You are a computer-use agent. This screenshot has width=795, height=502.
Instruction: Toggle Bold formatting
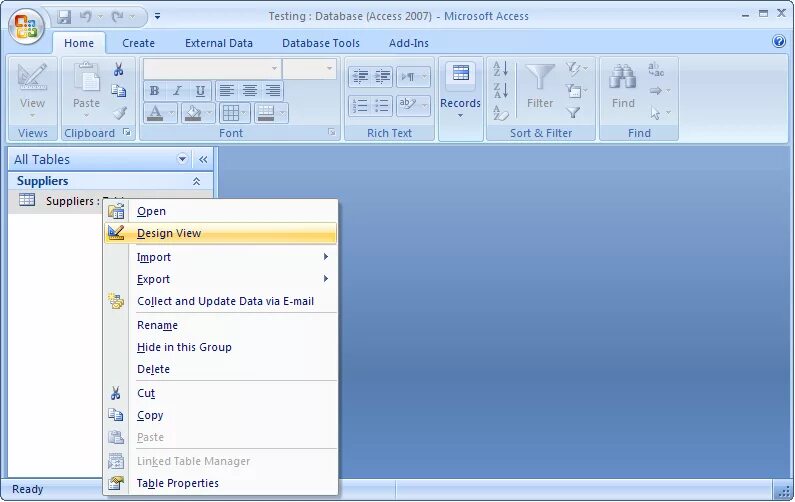pos(154,91)
